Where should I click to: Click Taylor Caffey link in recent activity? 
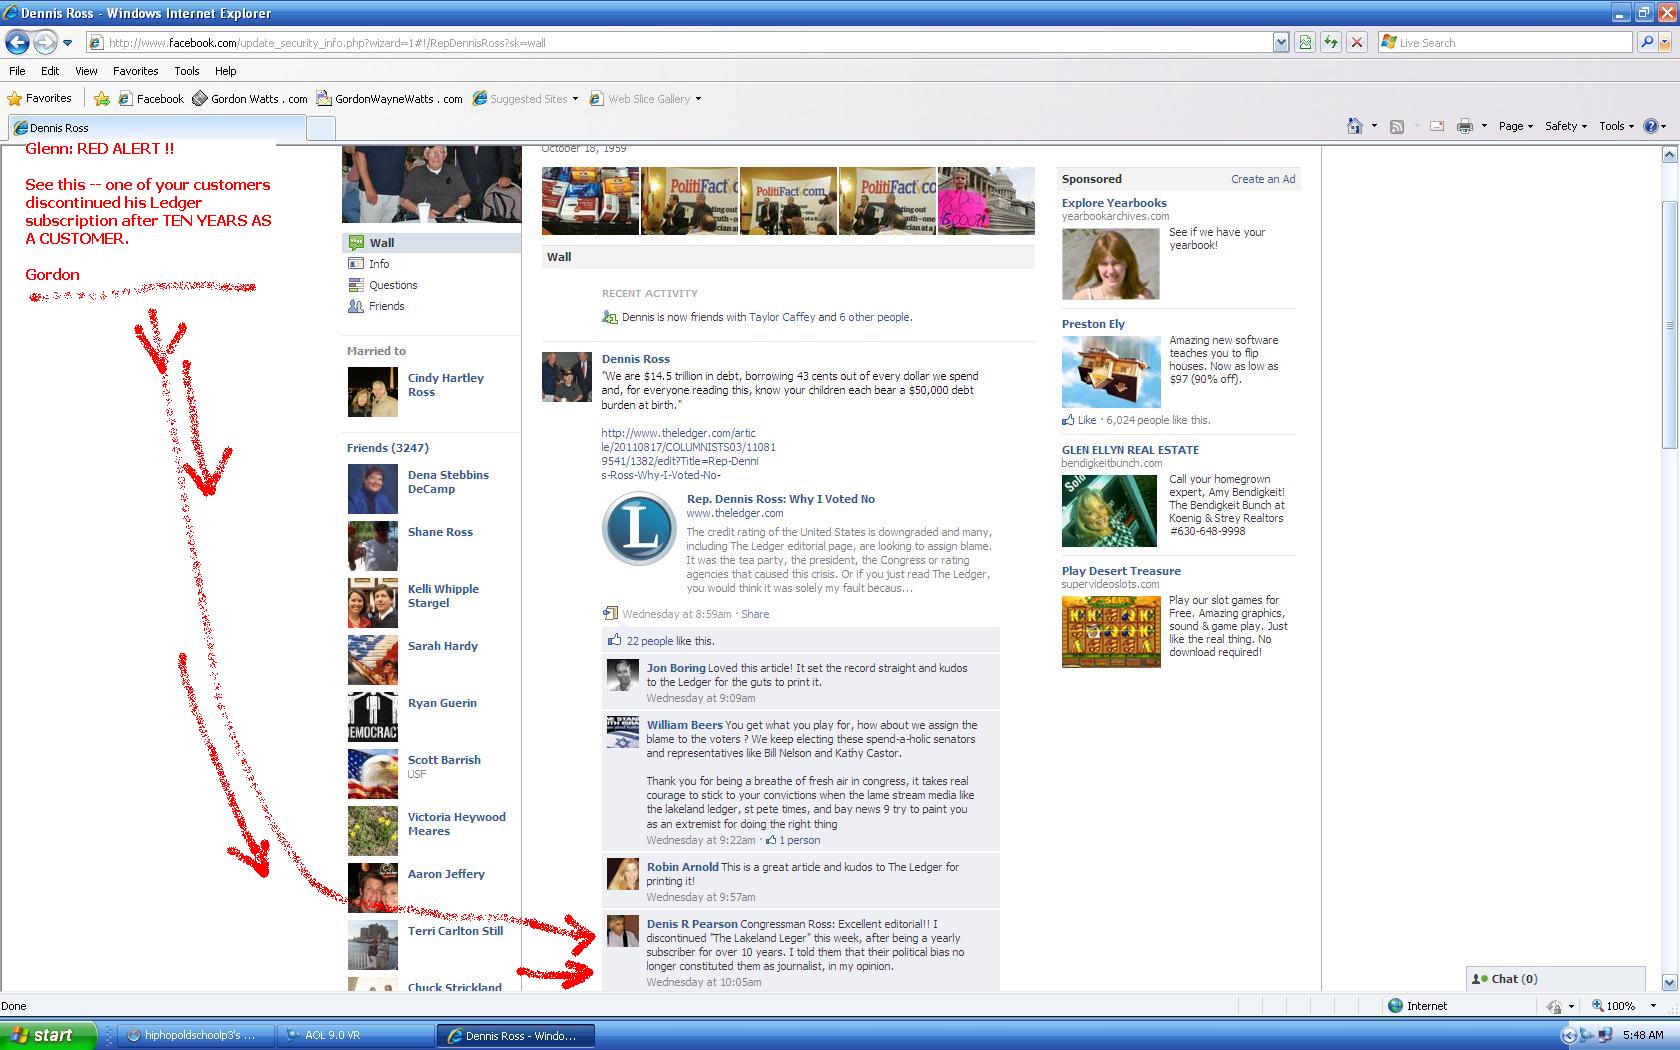(x=782, y=317)
